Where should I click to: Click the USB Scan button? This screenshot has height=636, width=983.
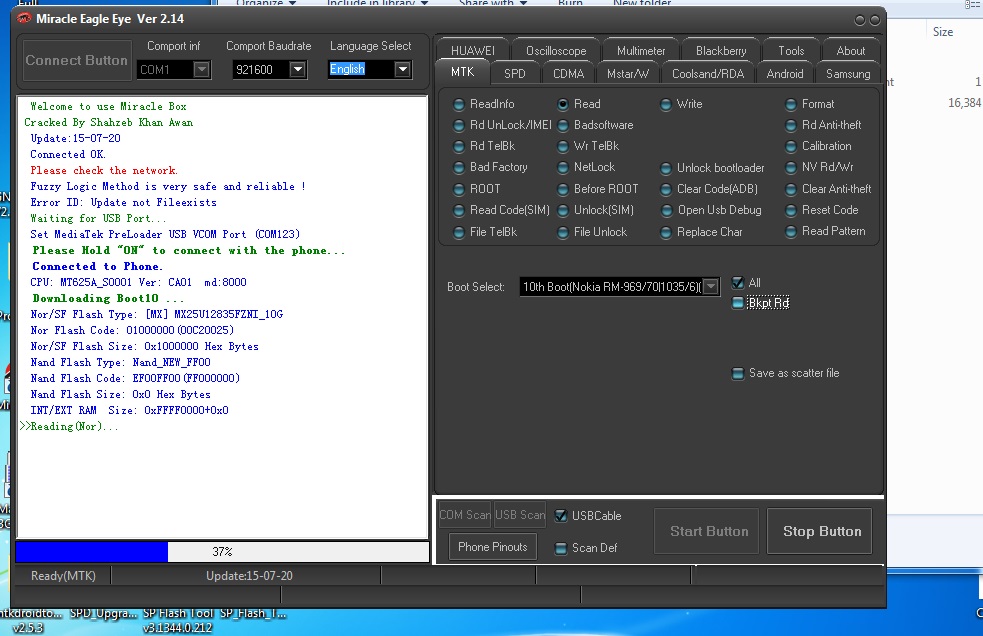(520, 515)
